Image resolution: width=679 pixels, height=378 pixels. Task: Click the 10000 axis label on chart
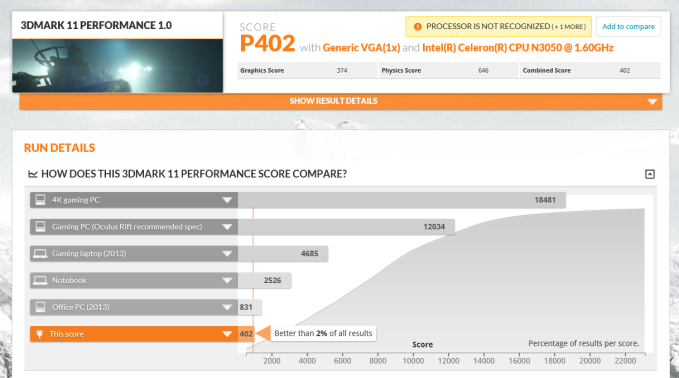[x=413, y=361]
